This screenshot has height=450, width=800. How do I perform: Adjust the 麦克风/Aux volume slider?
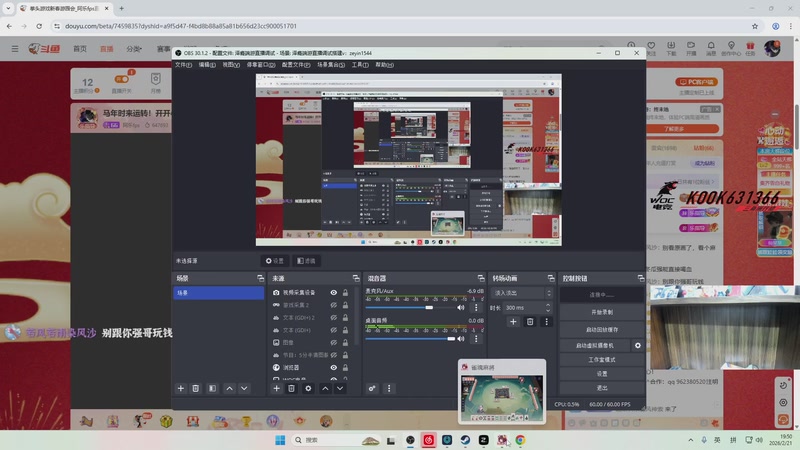pyautogui.click(x=409, y=308)
